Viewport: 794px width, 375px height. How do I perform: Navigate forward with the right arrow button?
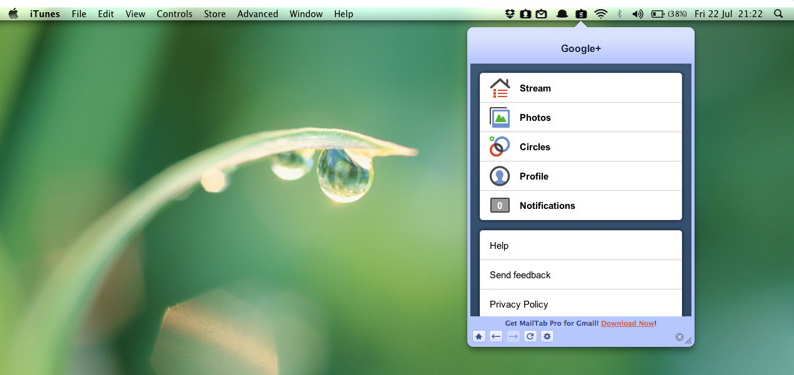coord(513,337)
